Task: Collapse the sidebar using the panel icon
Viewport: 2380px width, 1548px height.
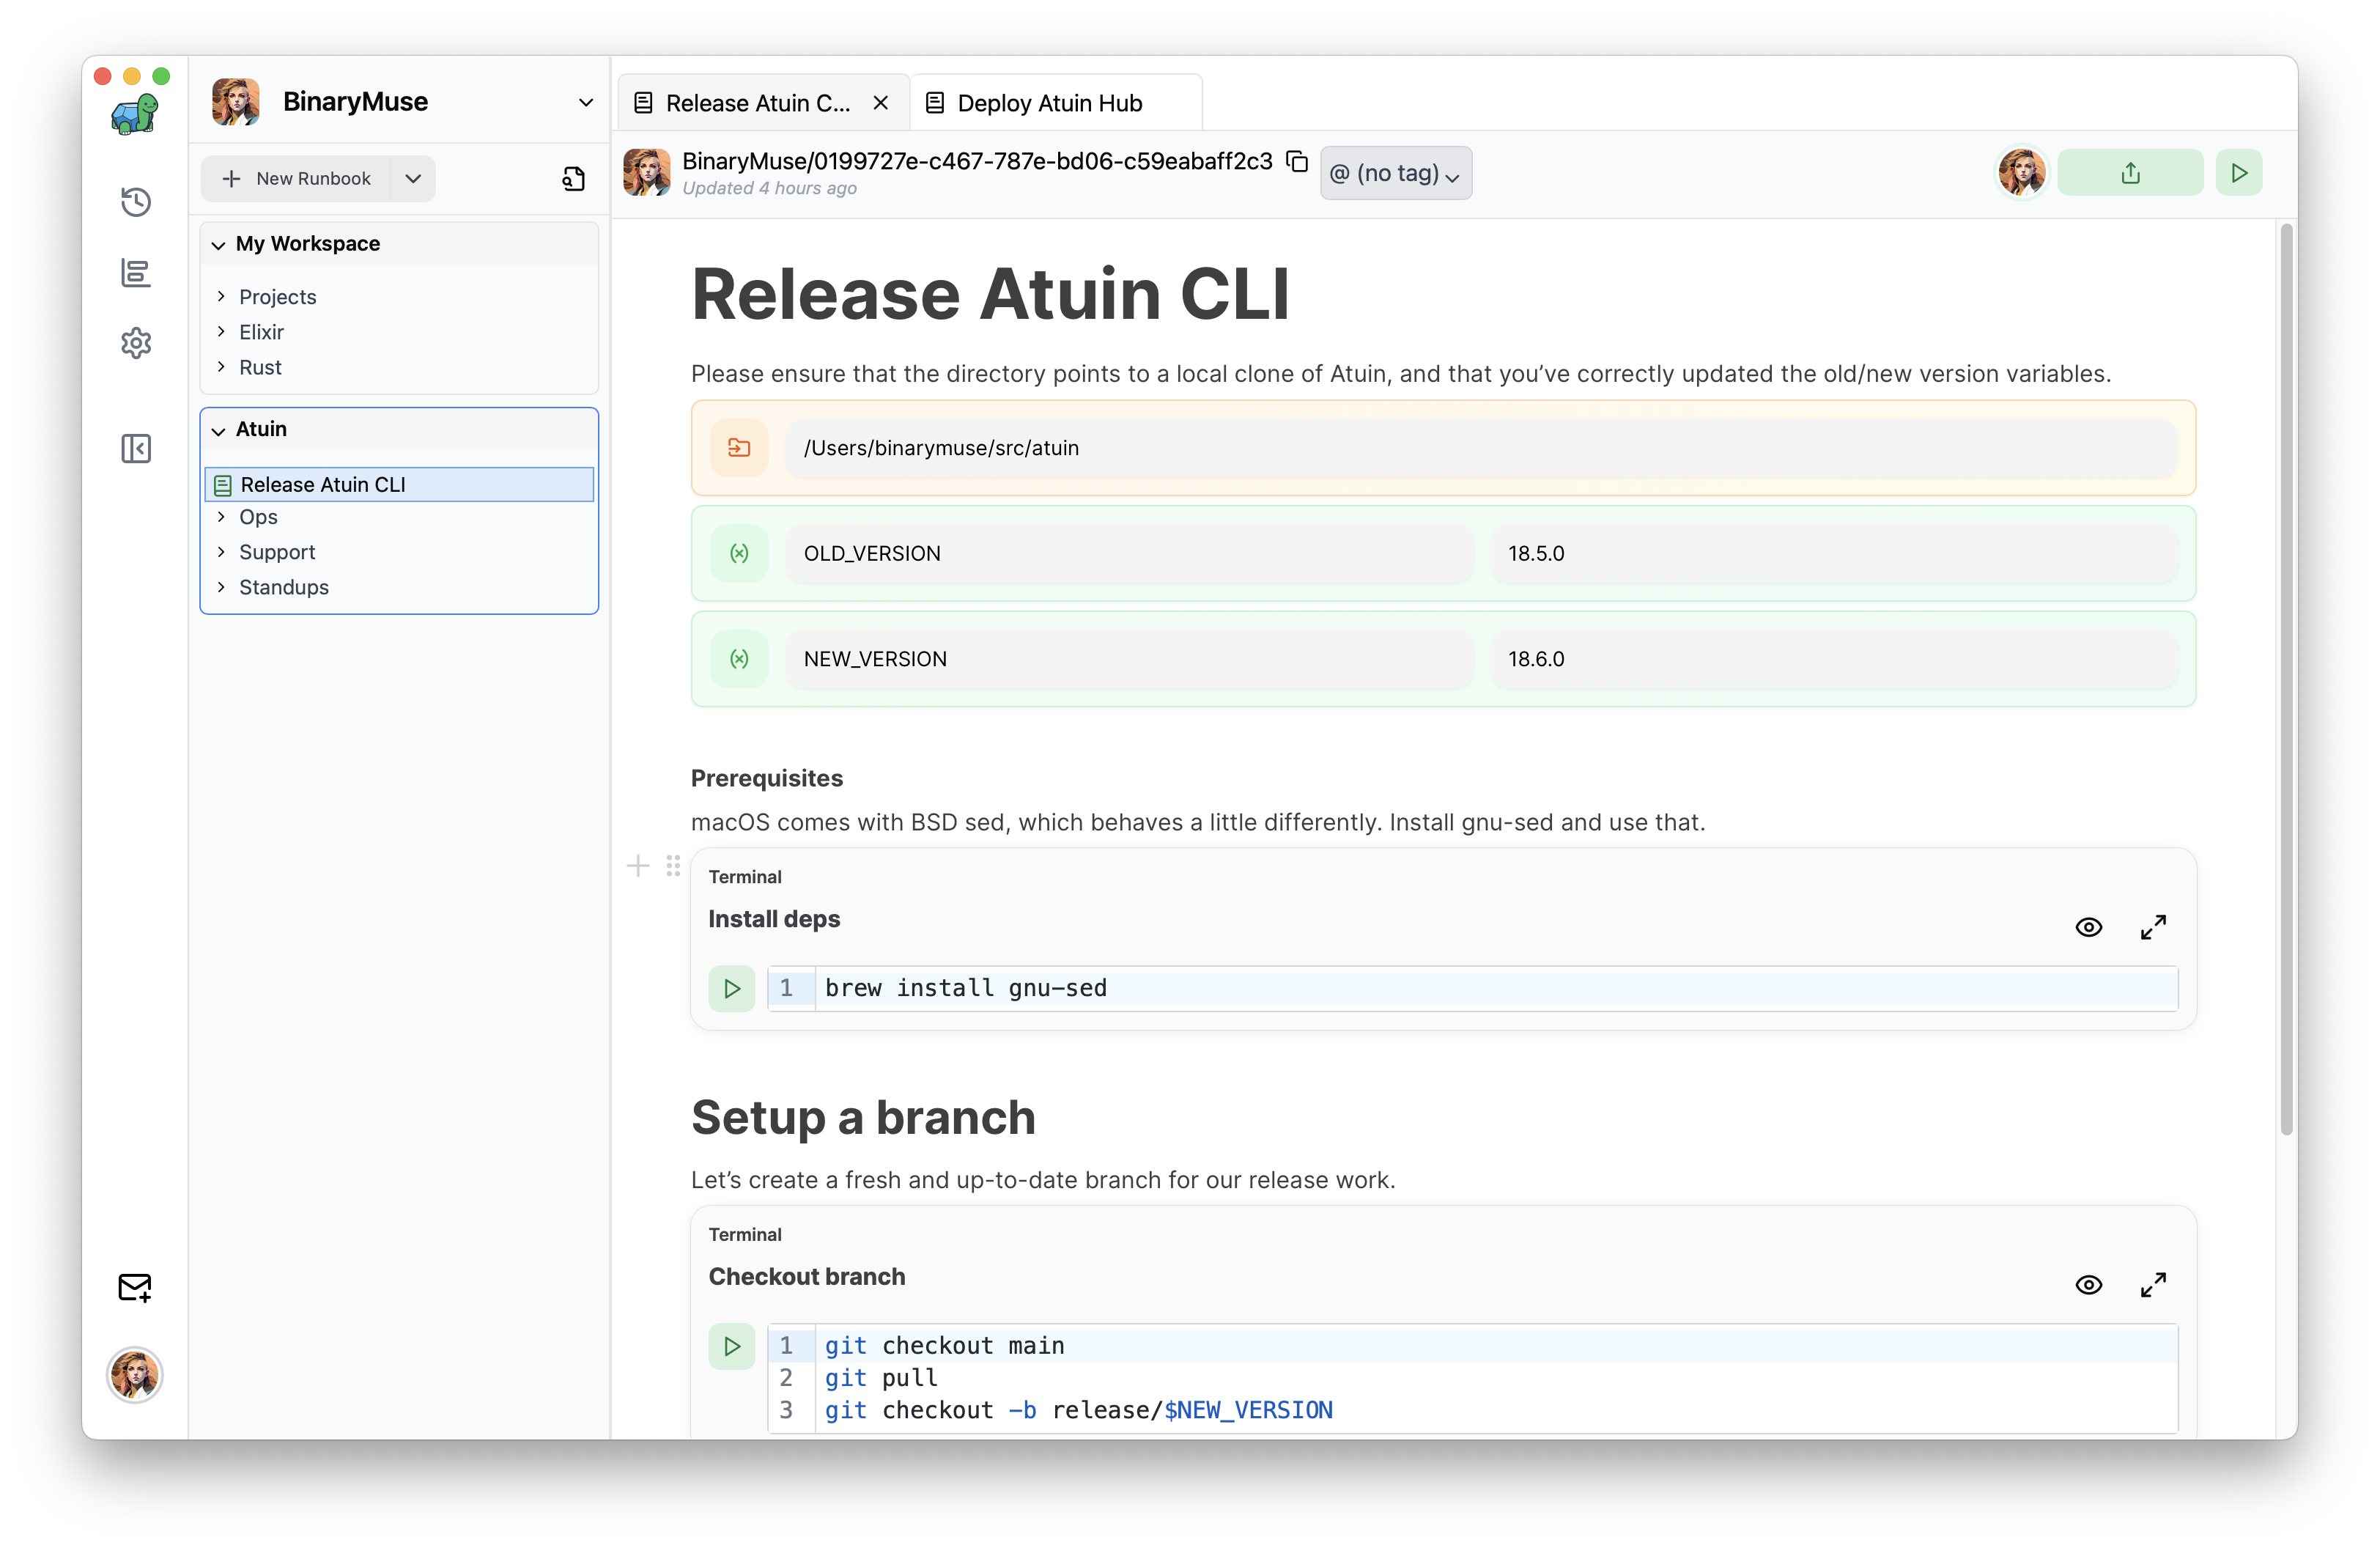Action: 135,448
